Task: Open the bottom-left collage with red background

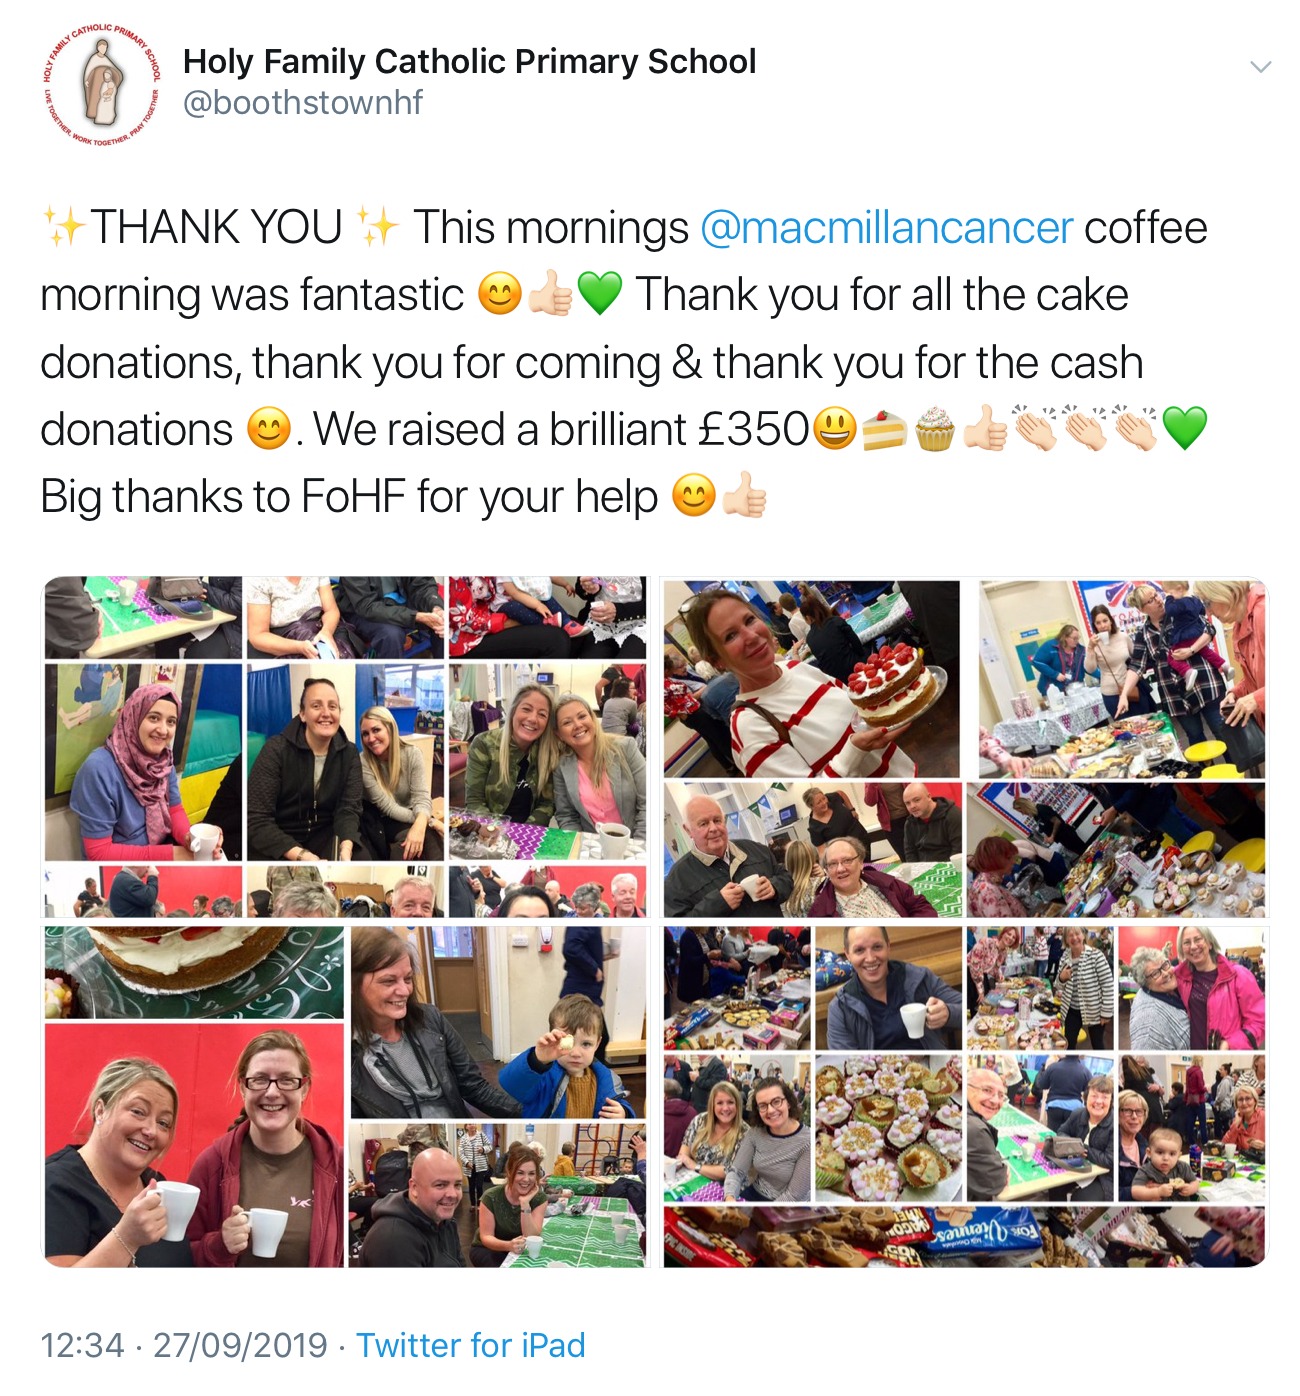Action: [x=345, y=1096]
